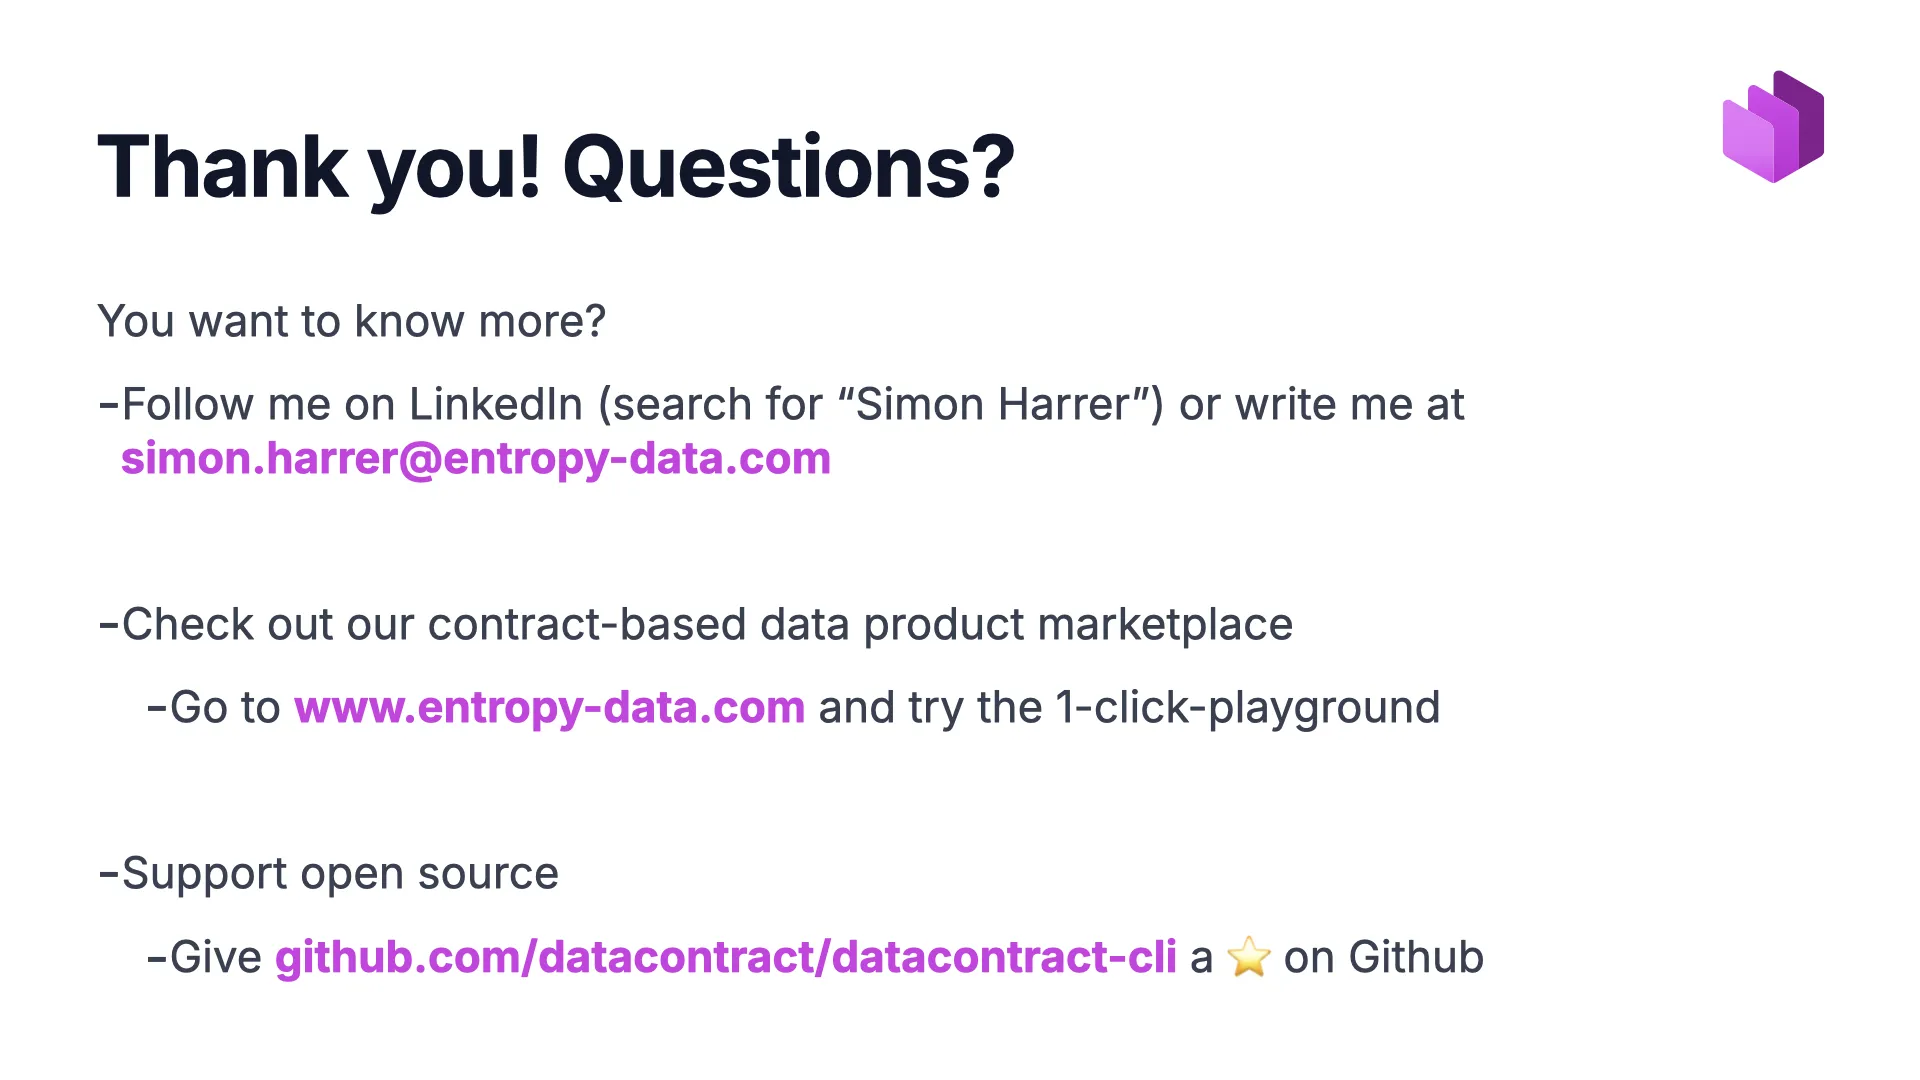Click the "You want to know more?" line
Screen dimensions: 1920x1080
coord(351,322)
